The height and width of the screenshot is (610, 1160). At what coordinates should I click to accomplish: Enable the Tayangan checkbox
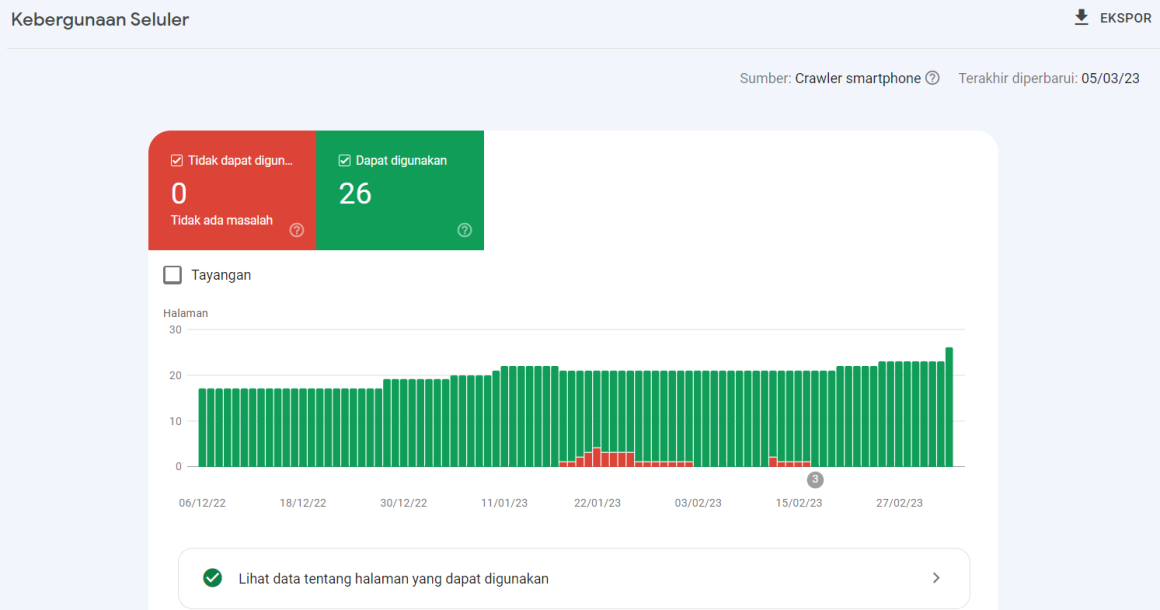pos(172,274)
